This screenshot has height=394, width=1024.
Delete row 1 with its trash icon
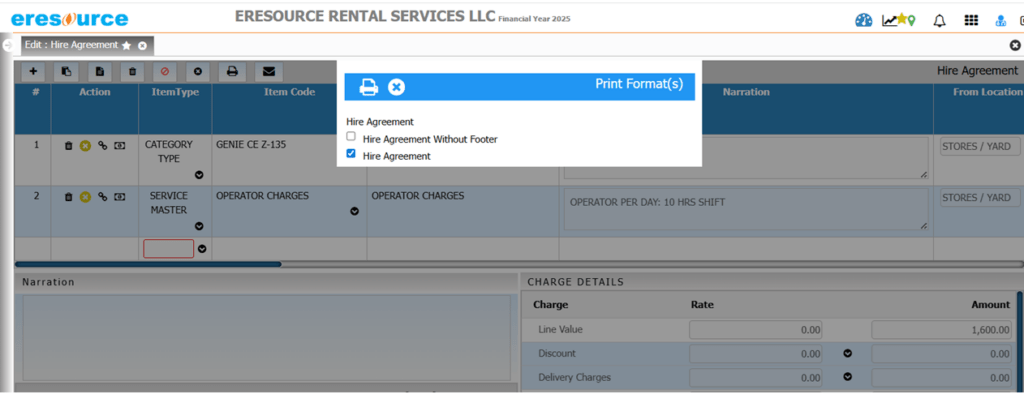[x=69, y=146]
